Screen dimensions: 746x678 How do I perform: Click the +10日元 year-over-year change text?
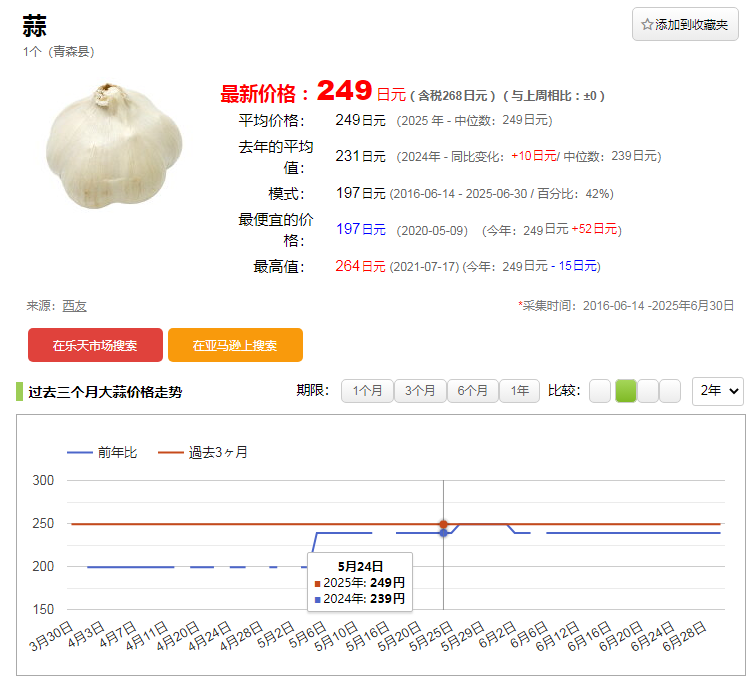534,156
